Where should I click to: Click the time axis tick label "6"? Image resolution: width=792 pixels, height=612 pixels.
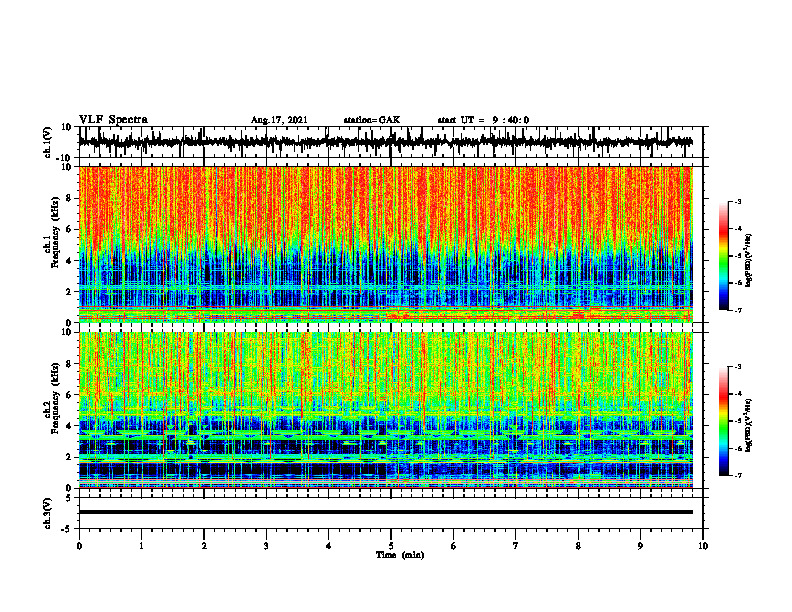[x=454, y=546]
